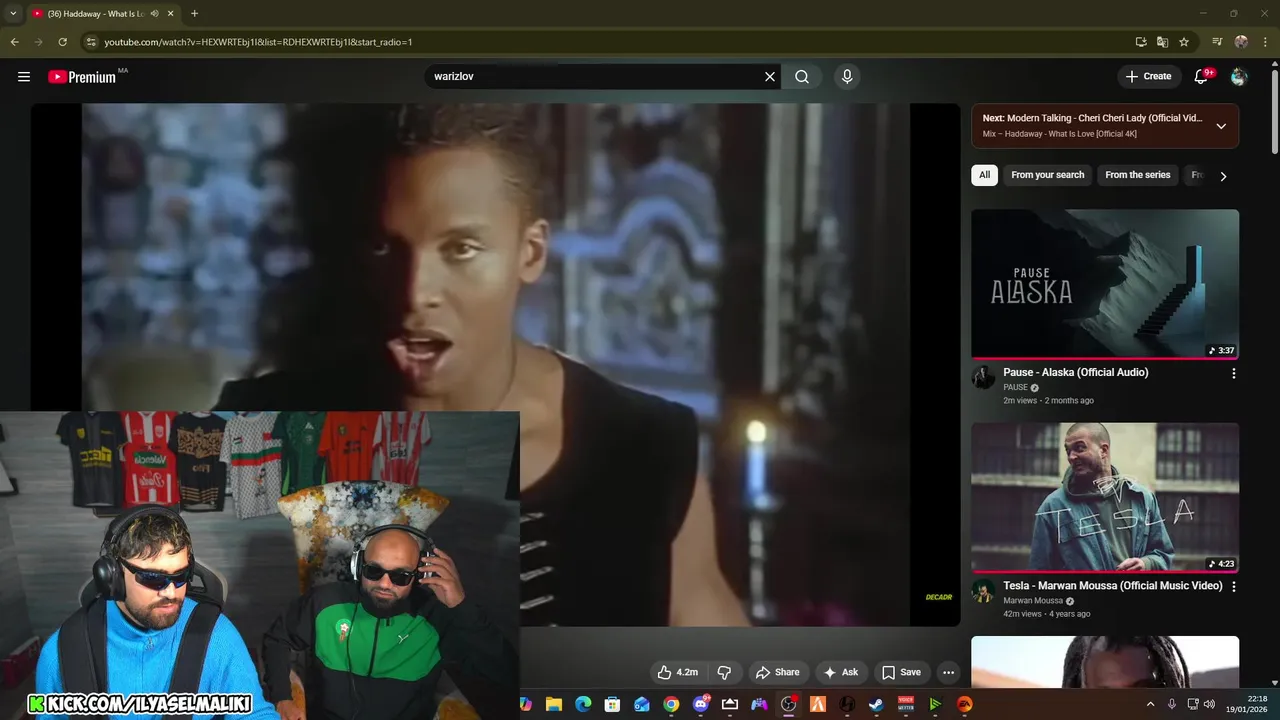Open the tab search dropdown arrow
Screen dimensions: 1280x720
click(x=13, y=14)
